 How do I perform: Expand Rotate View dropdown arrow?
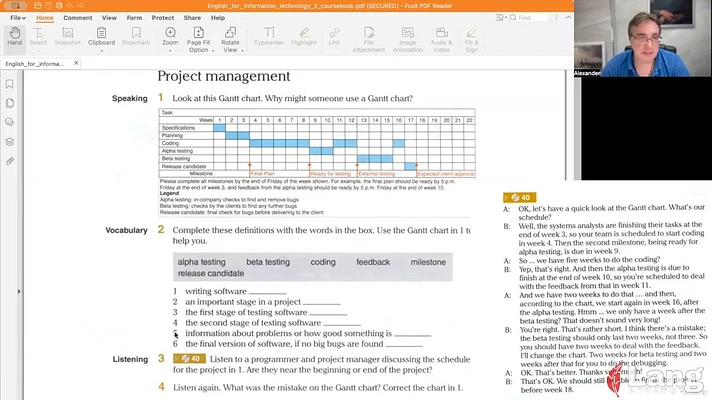(x=242, y=51)
